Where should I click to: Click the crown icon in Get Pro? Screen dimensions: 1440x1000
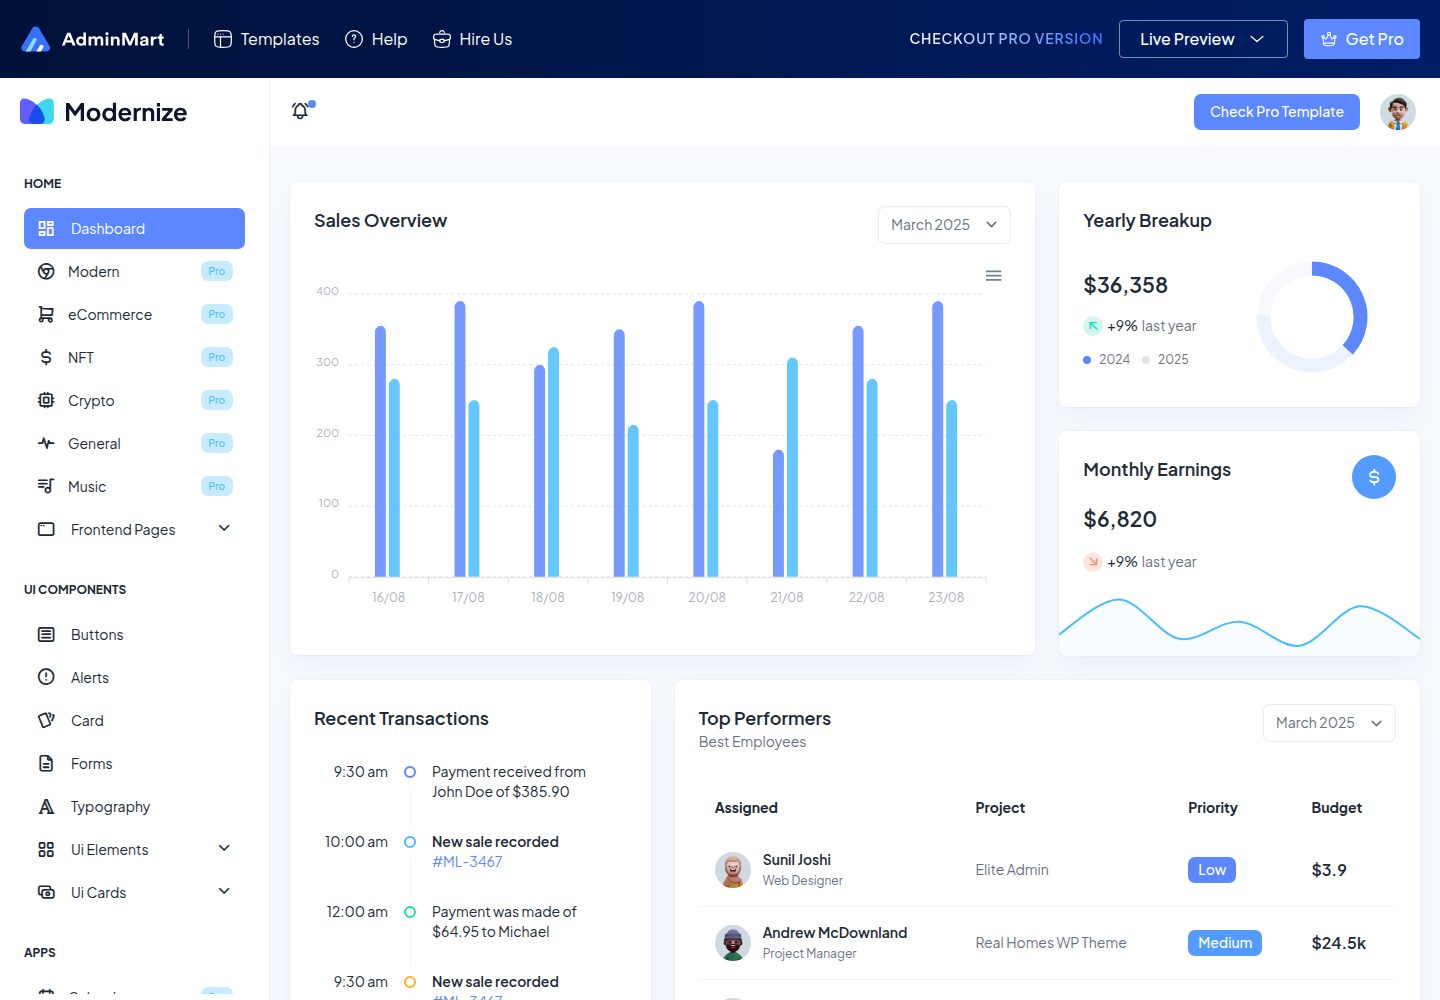[1329, 39]
